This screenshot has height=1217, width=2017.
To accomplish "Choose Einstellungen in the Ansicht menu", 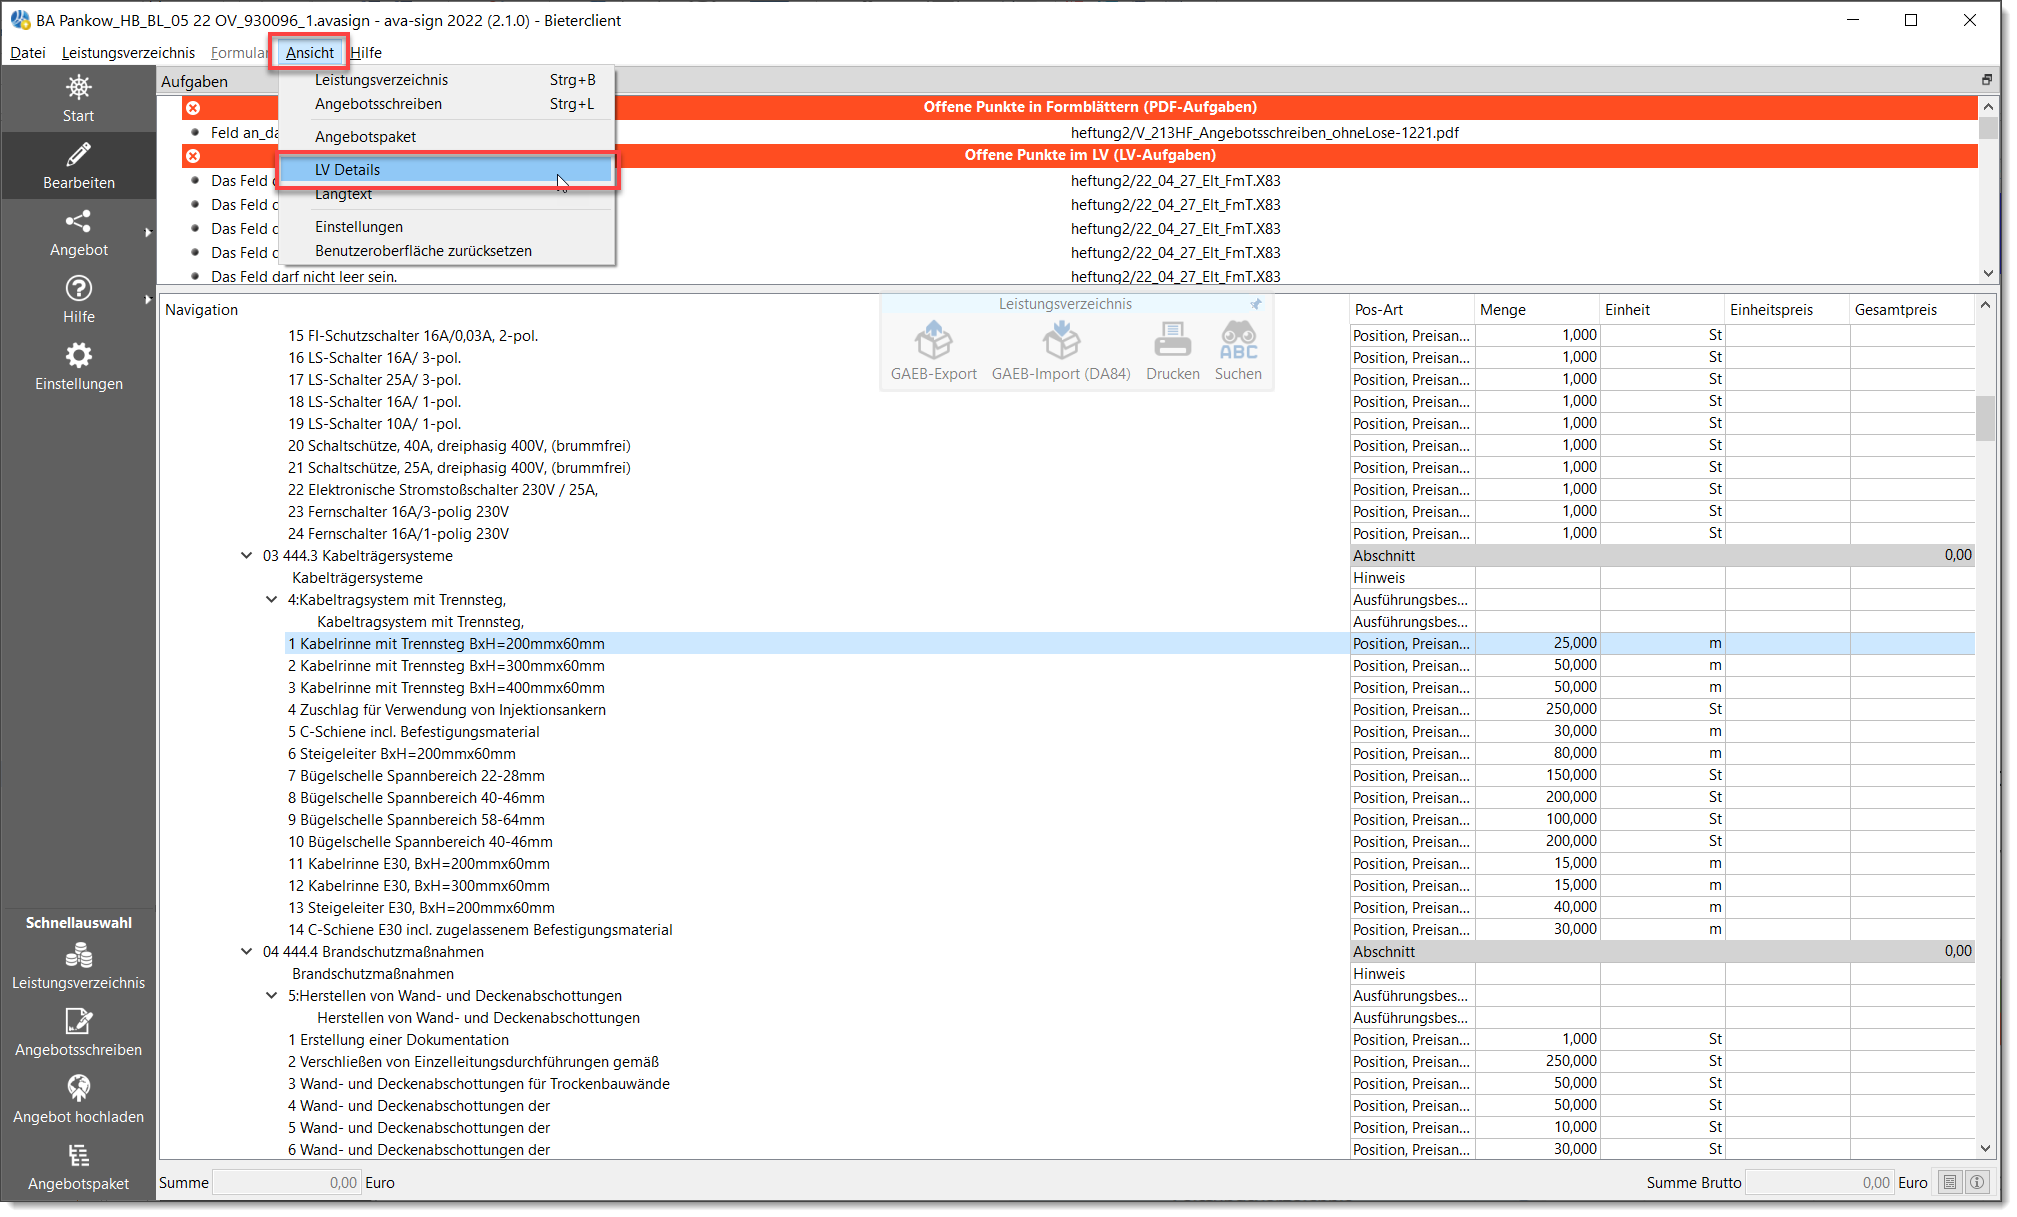I will tap(446, 227).
